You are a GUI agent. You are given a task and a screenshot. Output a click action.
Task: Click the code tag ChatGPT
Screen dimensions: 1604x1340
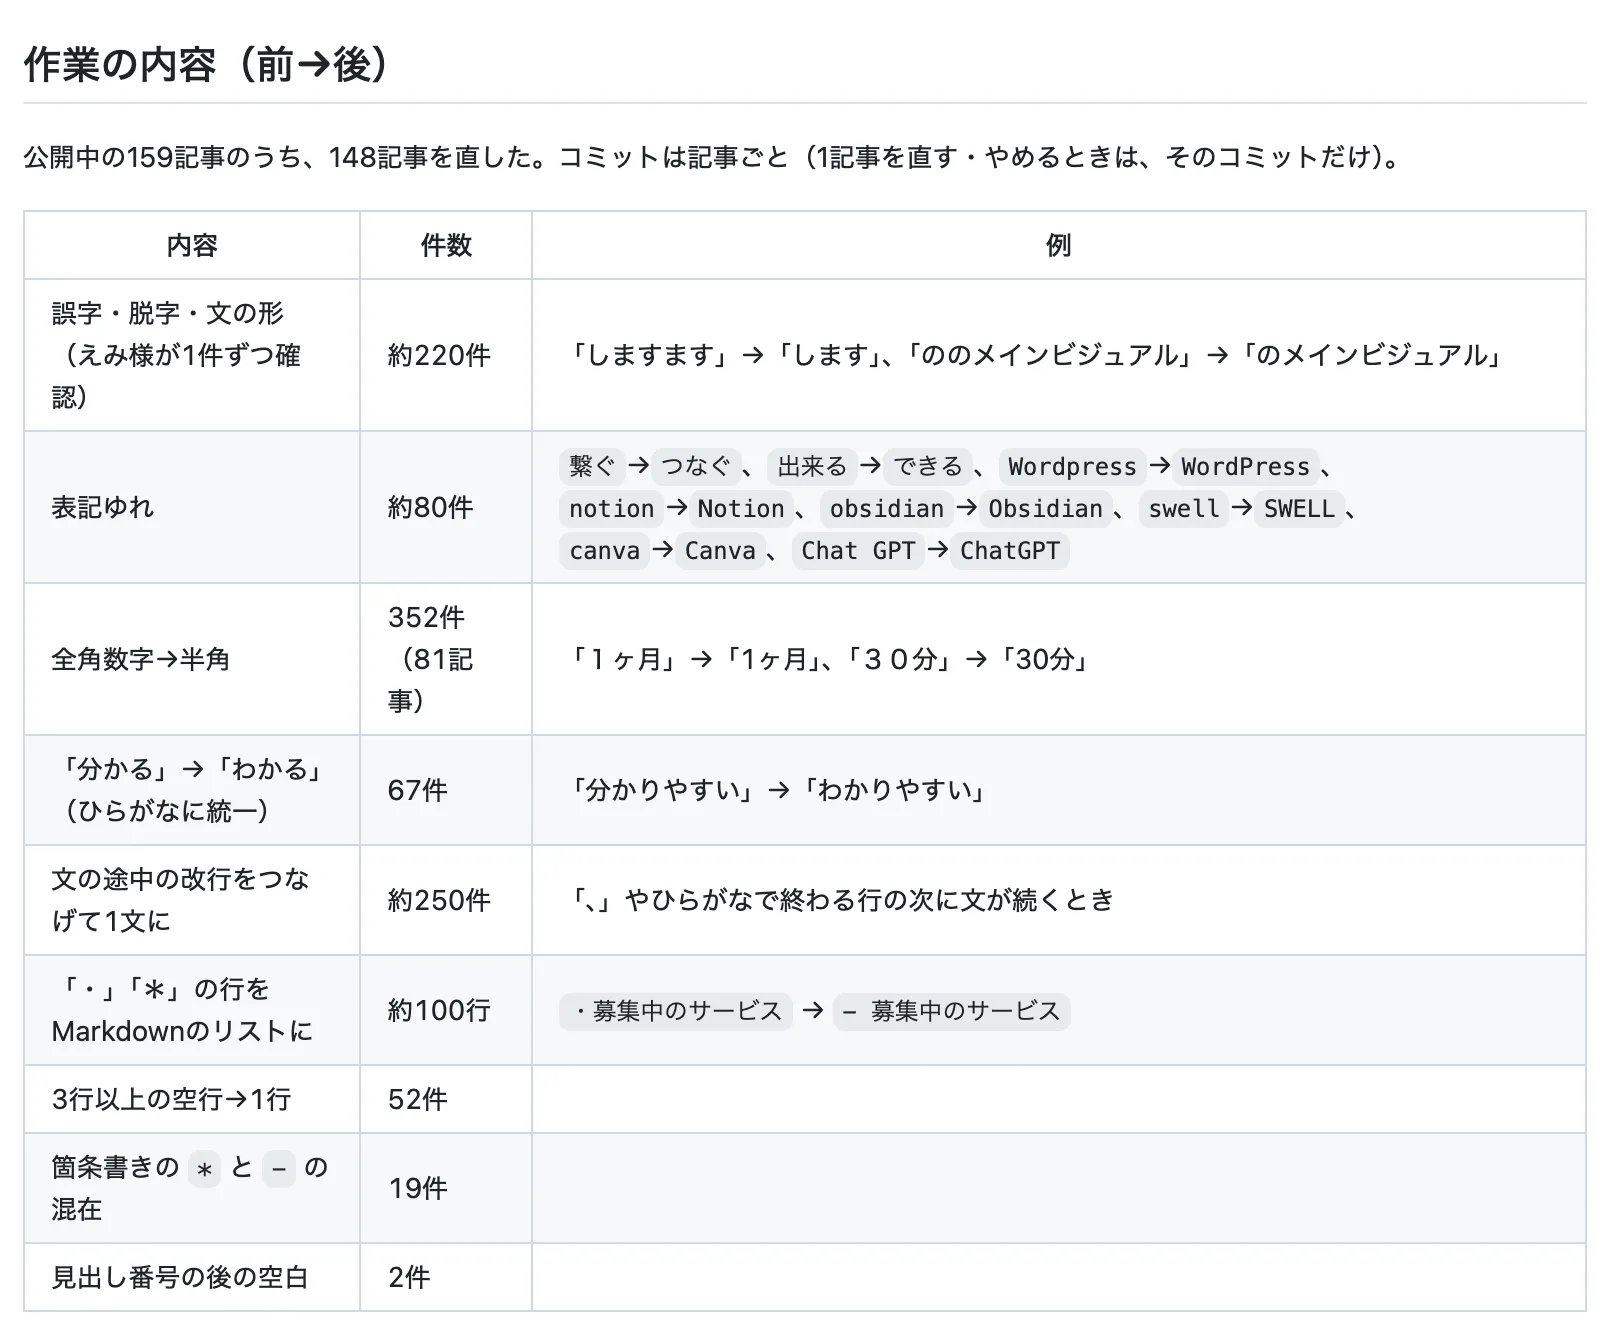coord(1010,550)
